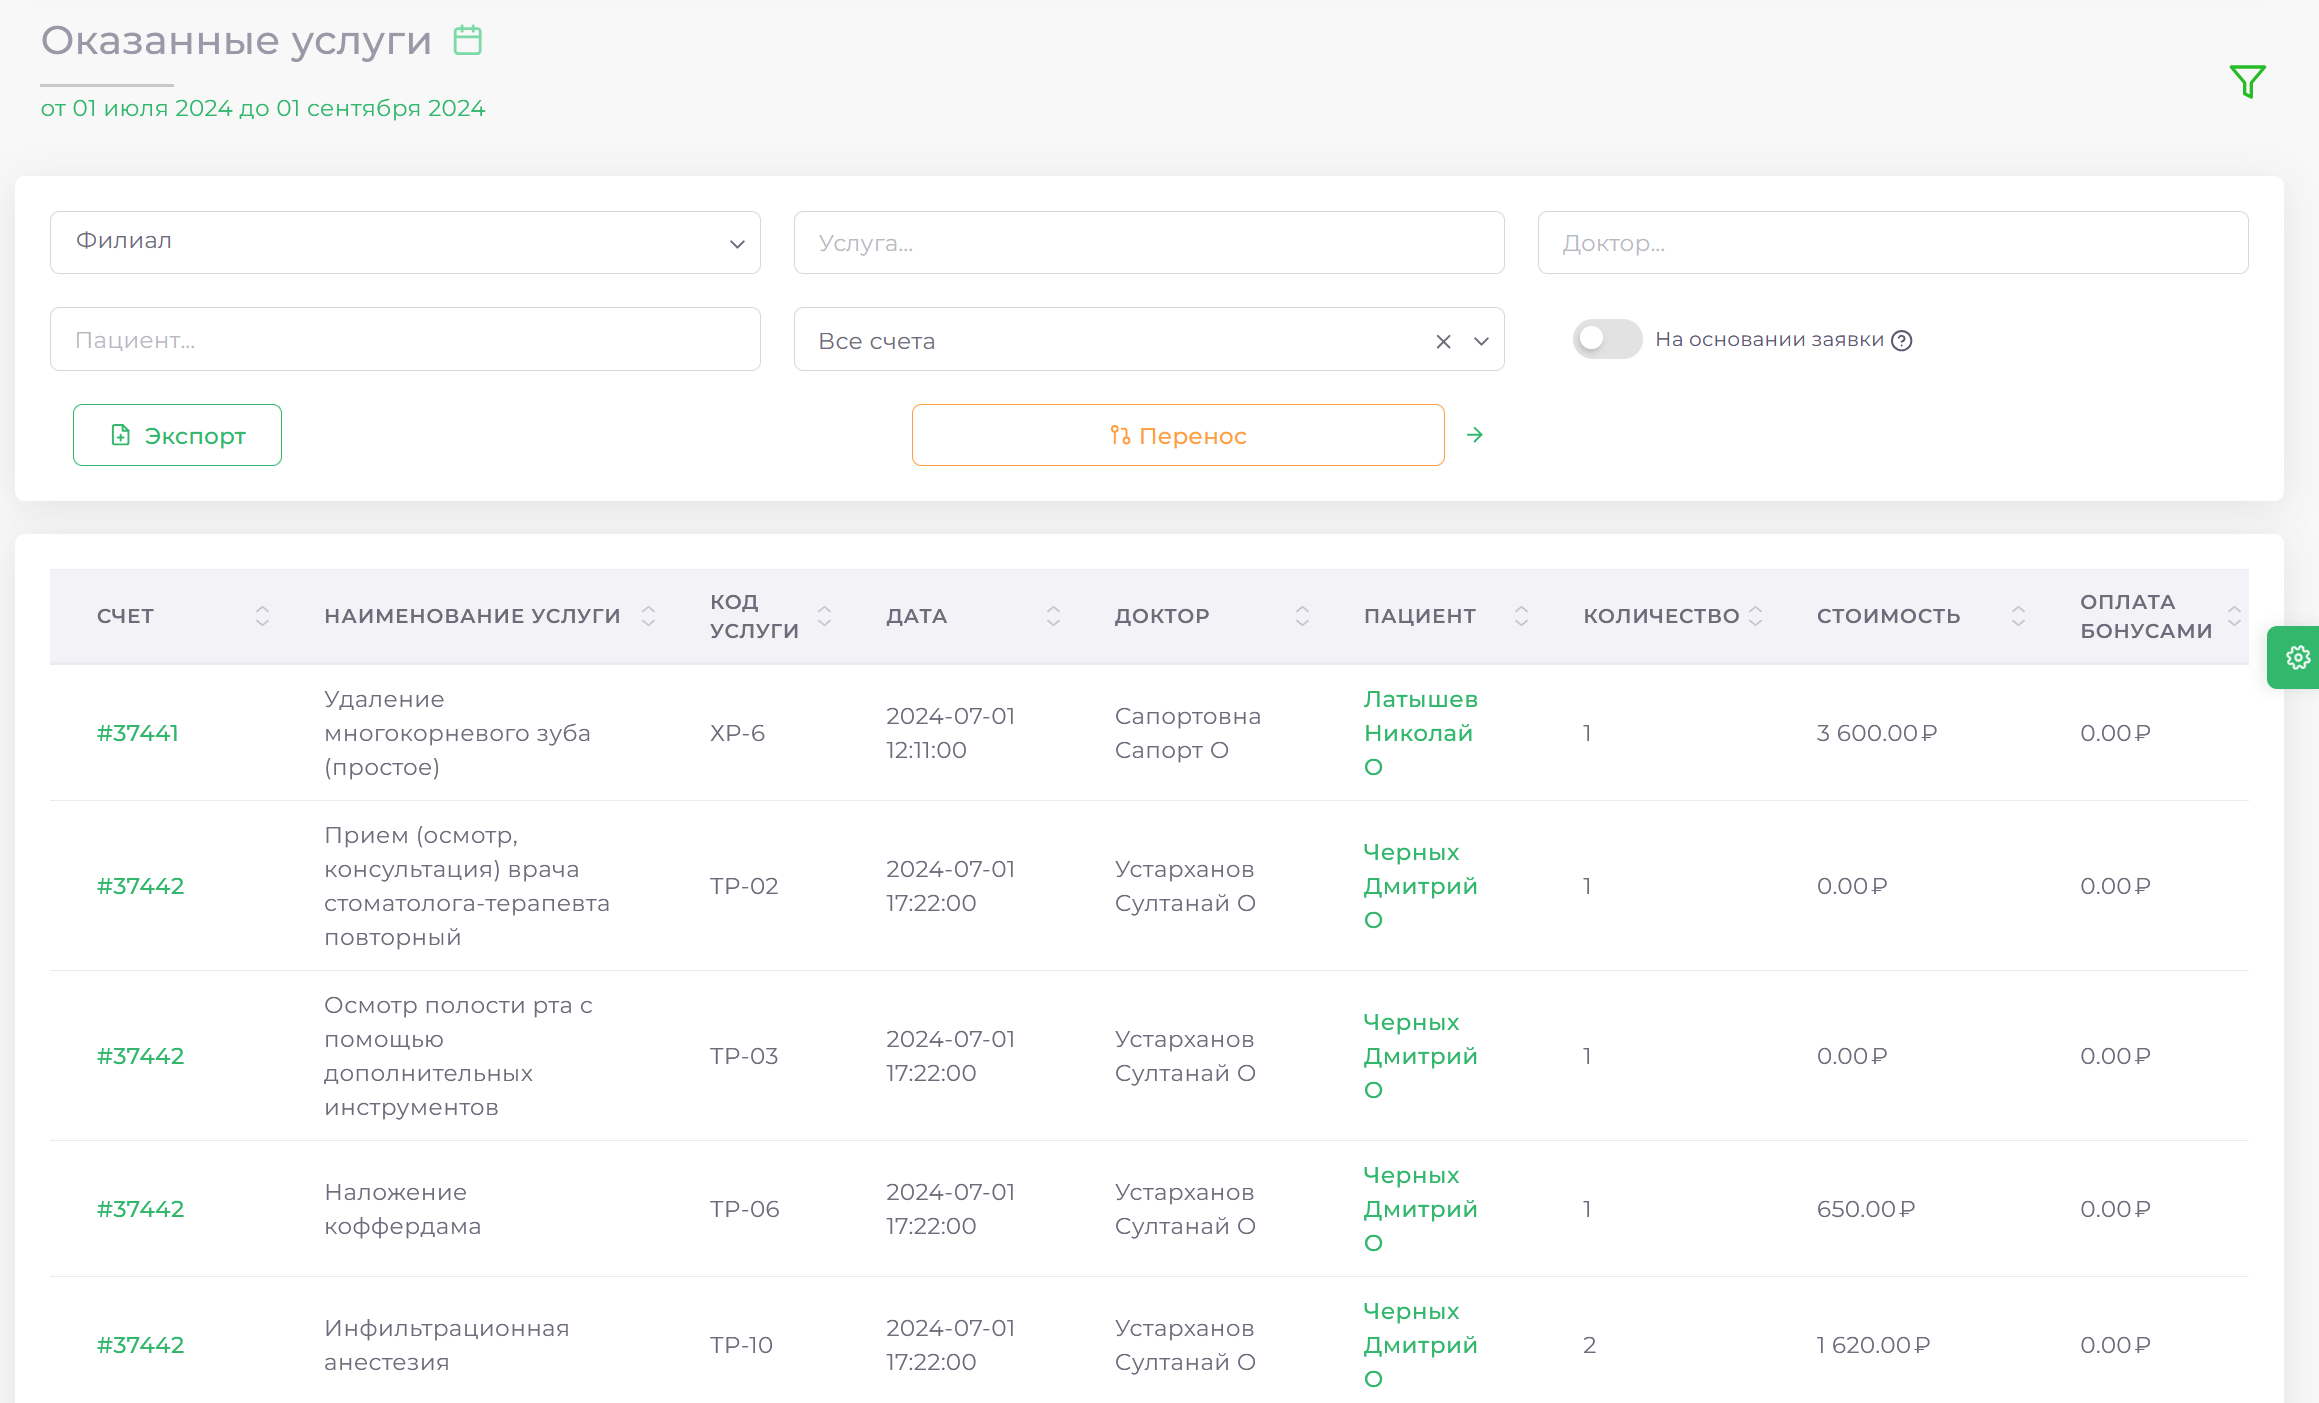The width and height of the screenshot is (2319, 1403).
Task: Click the cost value 650.00 ₽
Action: click(1866, 1209)
